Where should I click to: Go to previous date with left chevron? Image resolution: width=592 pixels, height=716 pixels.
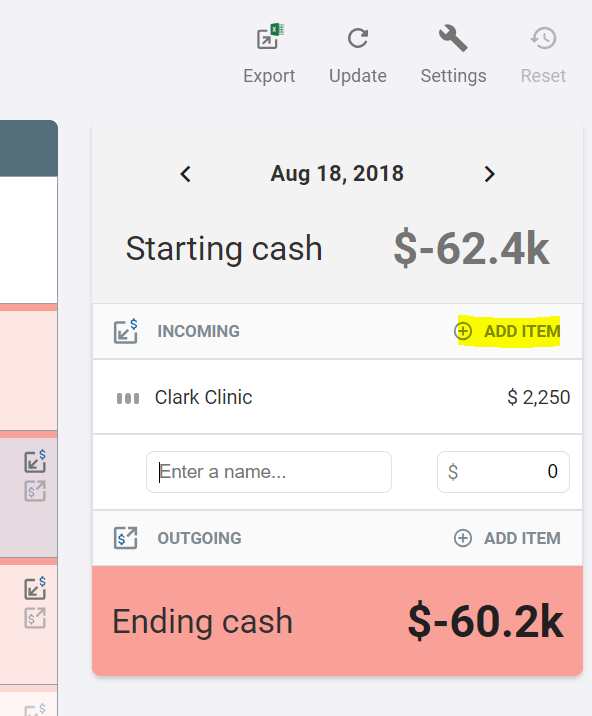point(185,174)
